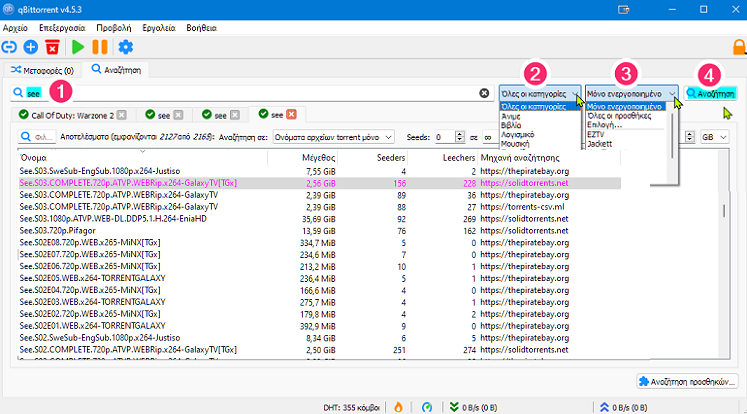Sort by Όνομα column header

tap(142, 158)
